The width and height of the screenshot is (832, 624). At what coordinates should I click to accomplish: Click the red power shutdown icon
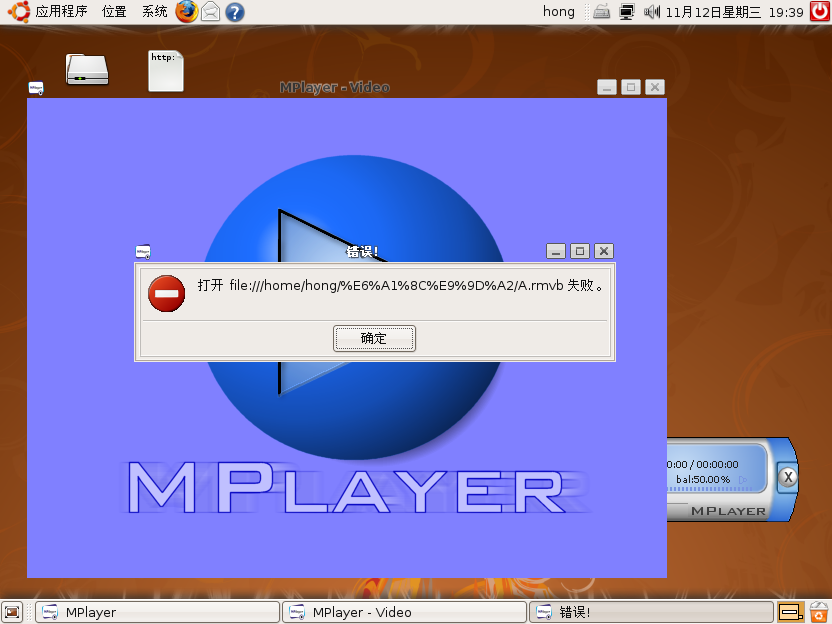click(820, 11)
